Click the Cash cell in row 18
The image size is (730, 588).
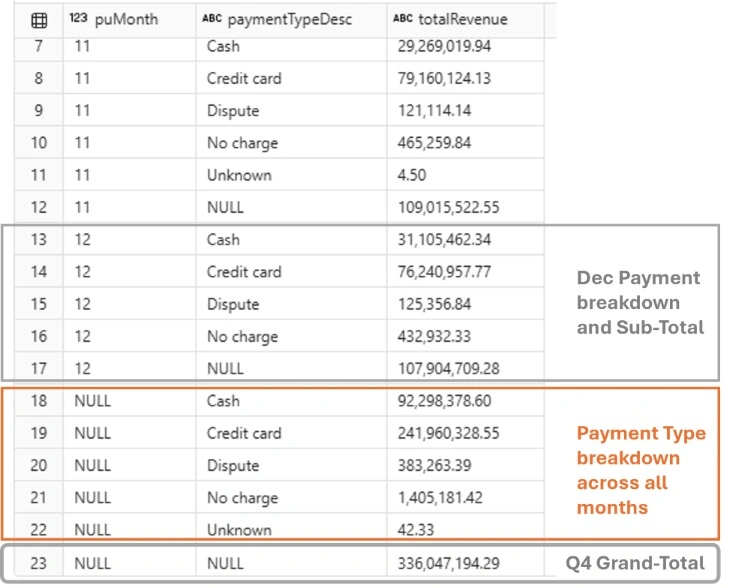coord(223,401)
